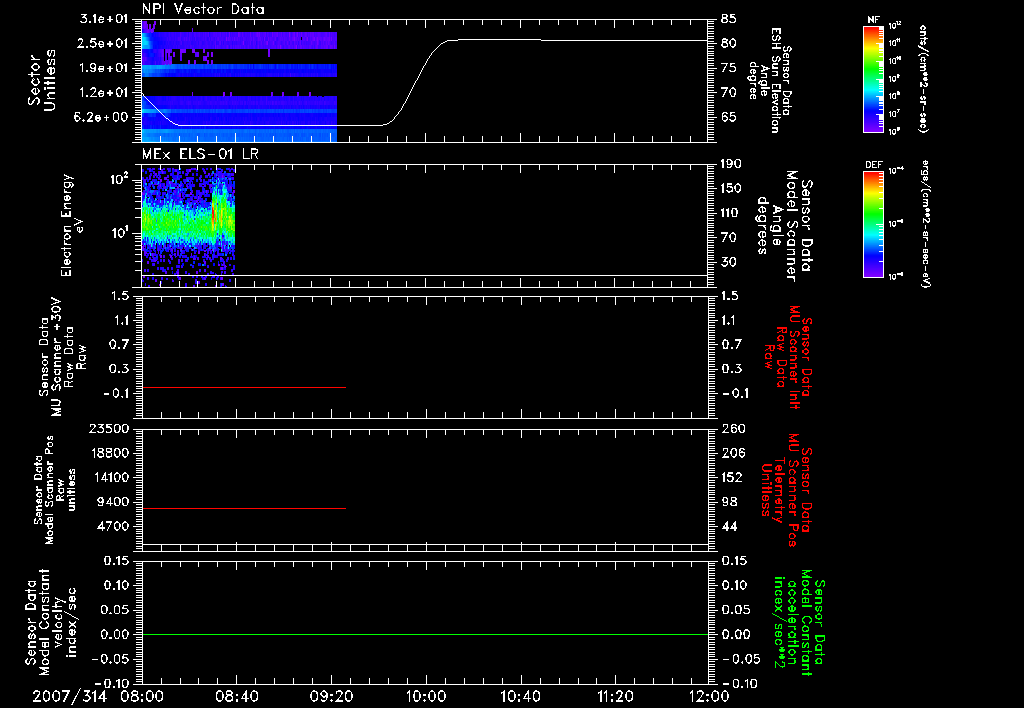Click the 44 telemetry tick label
The width and height of the screenshot is (1024, 708).
729,526
